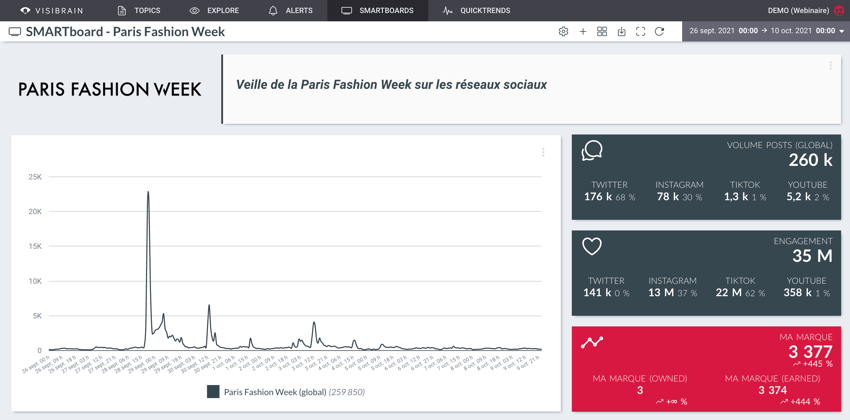The width and height of the screenshot is (850, 420).
Task: Open smartboard settings gear
Action: (x=563, y=31)
